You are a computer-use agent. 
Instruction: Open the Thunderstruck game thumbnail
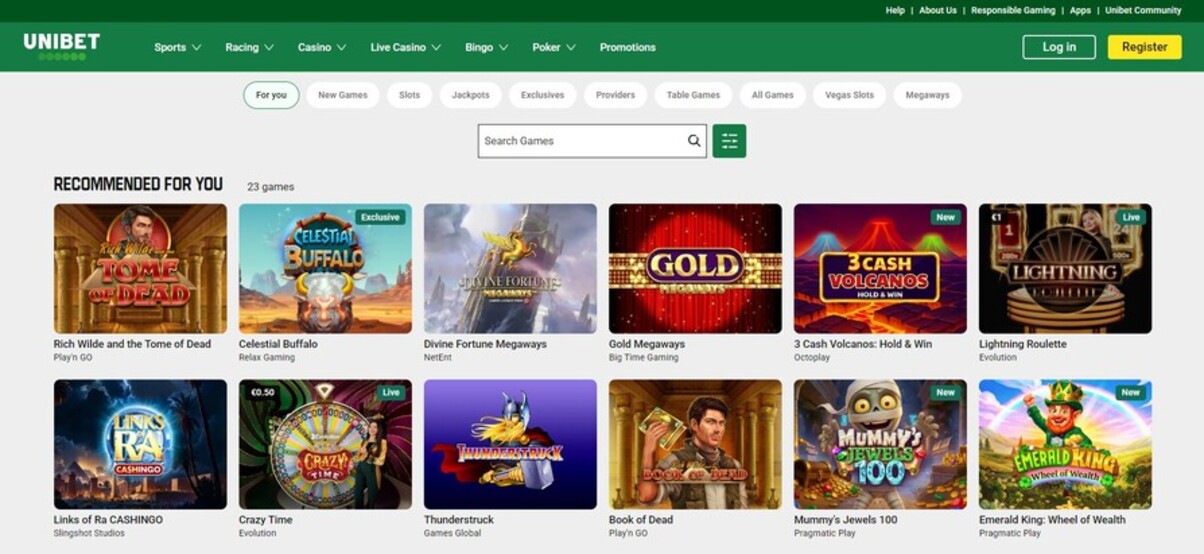pyautogui.click(x=510, y=444)
